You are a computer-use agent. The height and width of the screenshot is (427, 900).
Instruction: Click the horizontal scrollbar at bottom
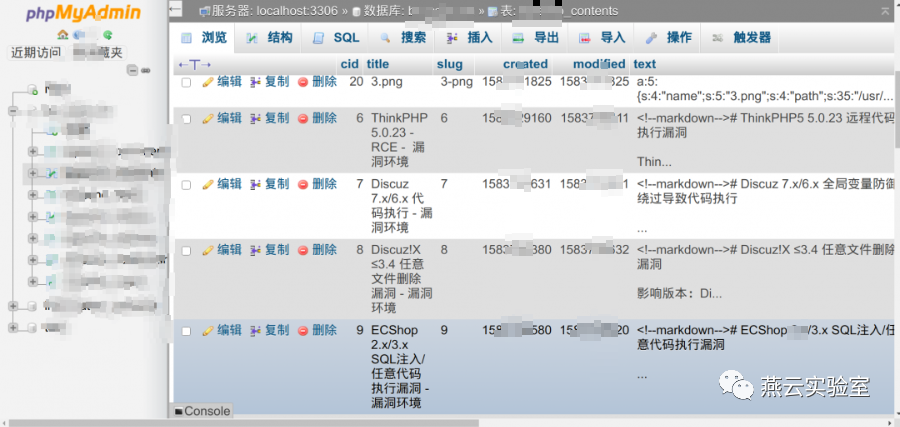244,423
